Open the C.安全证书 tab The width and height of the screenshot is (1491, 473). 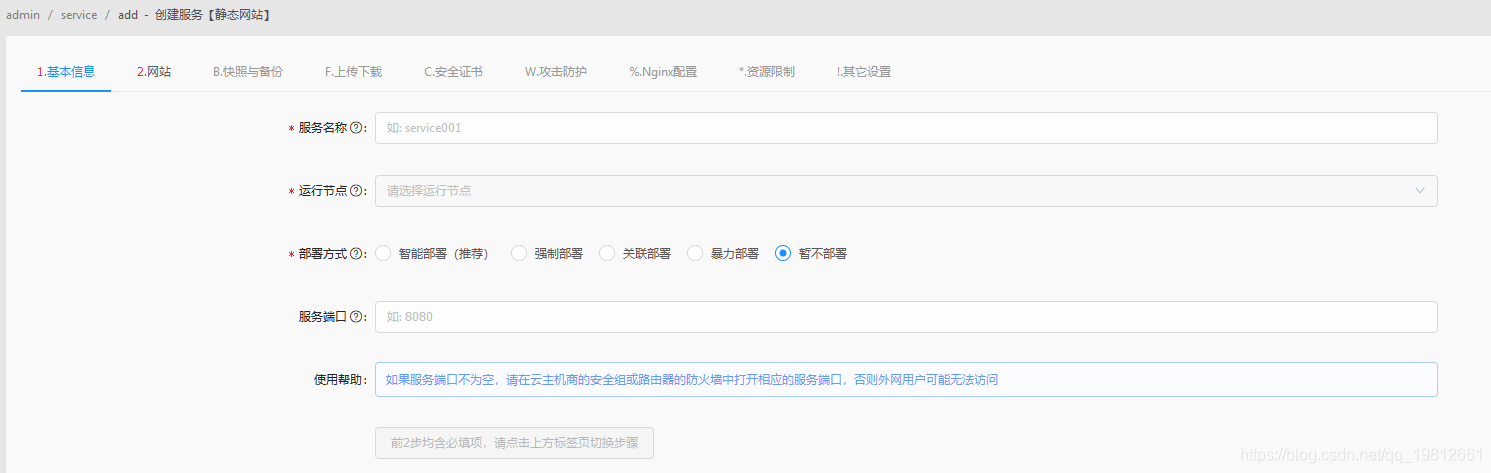pos(453,72)
